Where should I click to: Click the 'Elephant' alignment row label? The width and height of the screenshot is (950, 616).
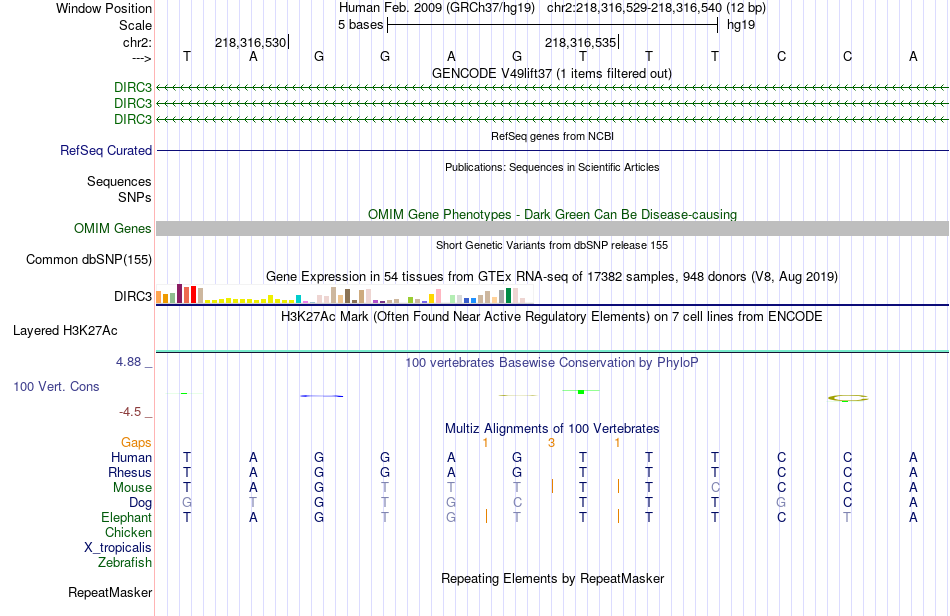[127, 517]
